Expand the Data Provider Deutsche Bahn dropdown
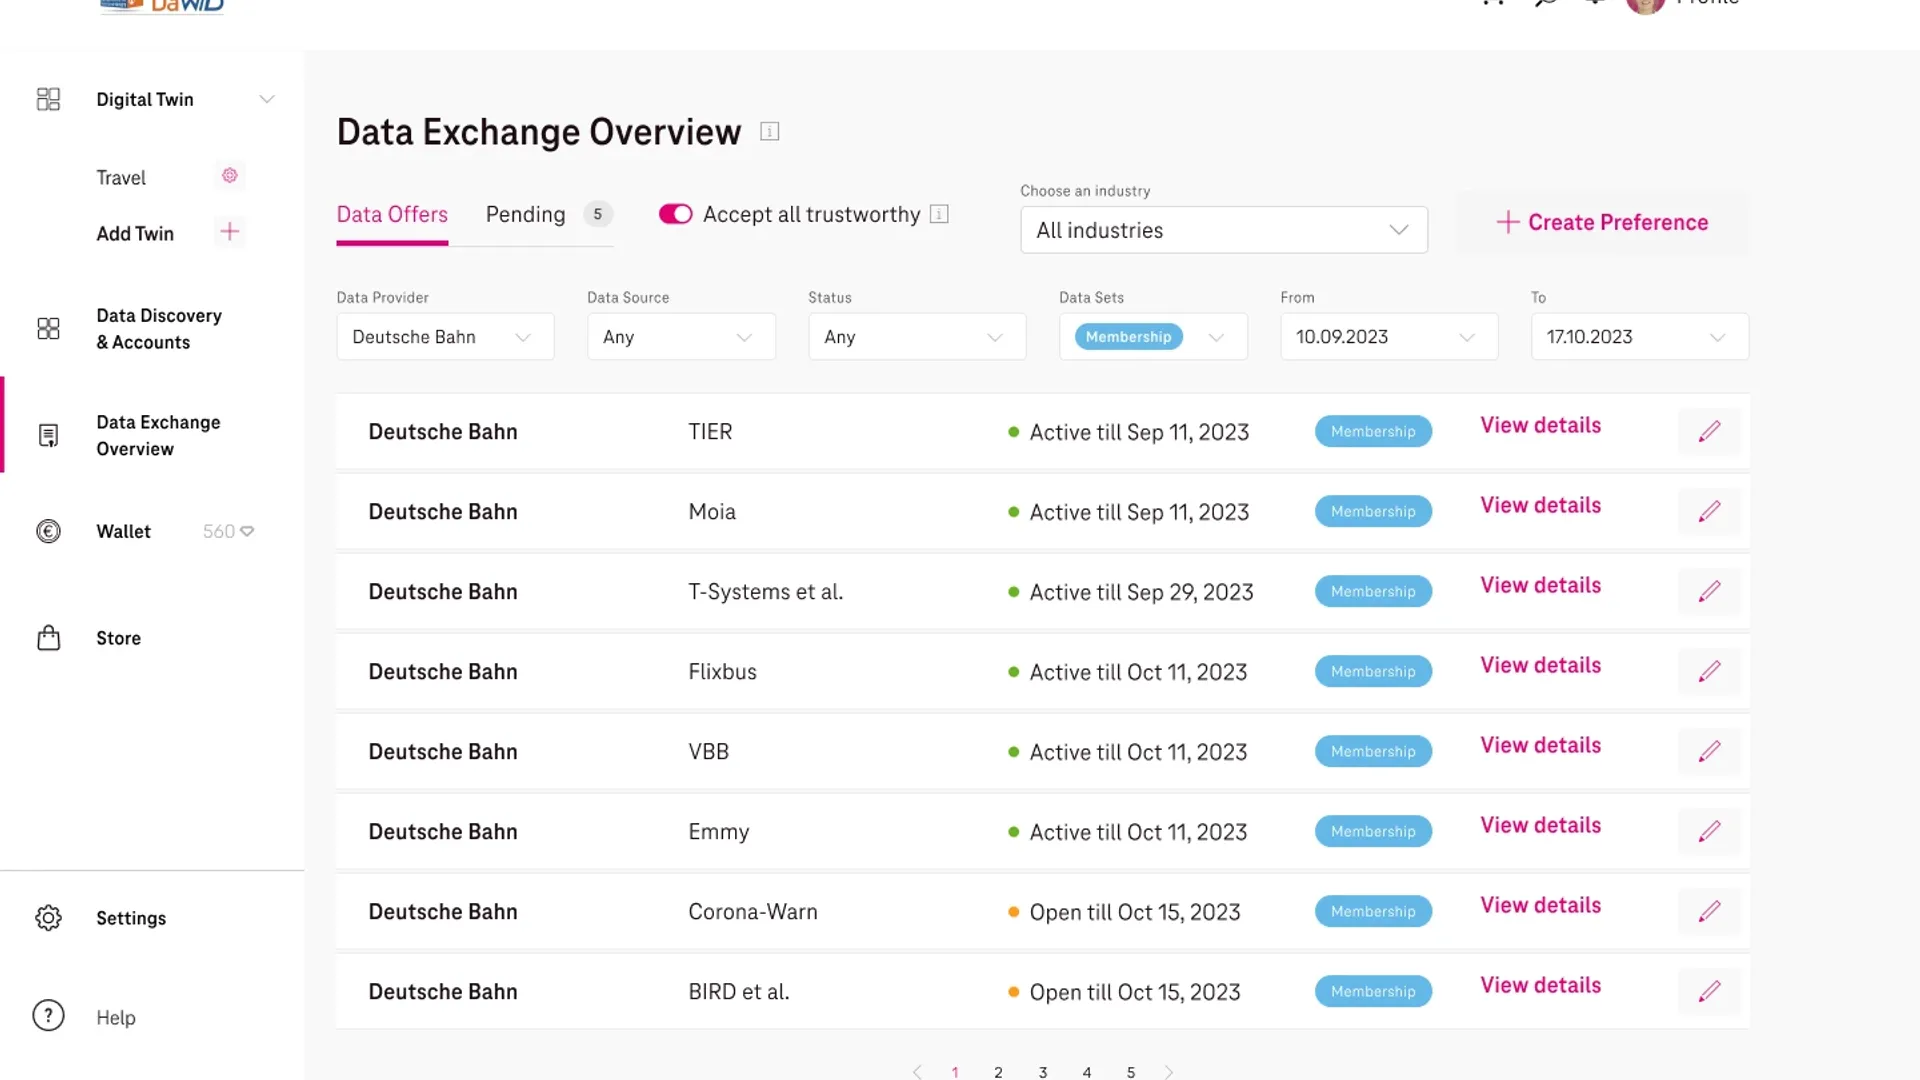Screen dimensions: 1920x1080 tap(445, 337)
